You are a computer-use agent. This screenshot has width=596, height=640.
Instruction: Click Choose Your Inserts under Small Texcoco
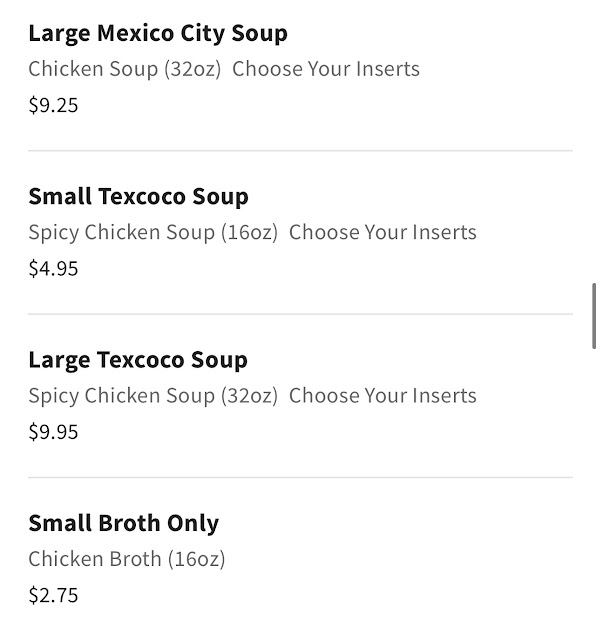coord(383,233)
